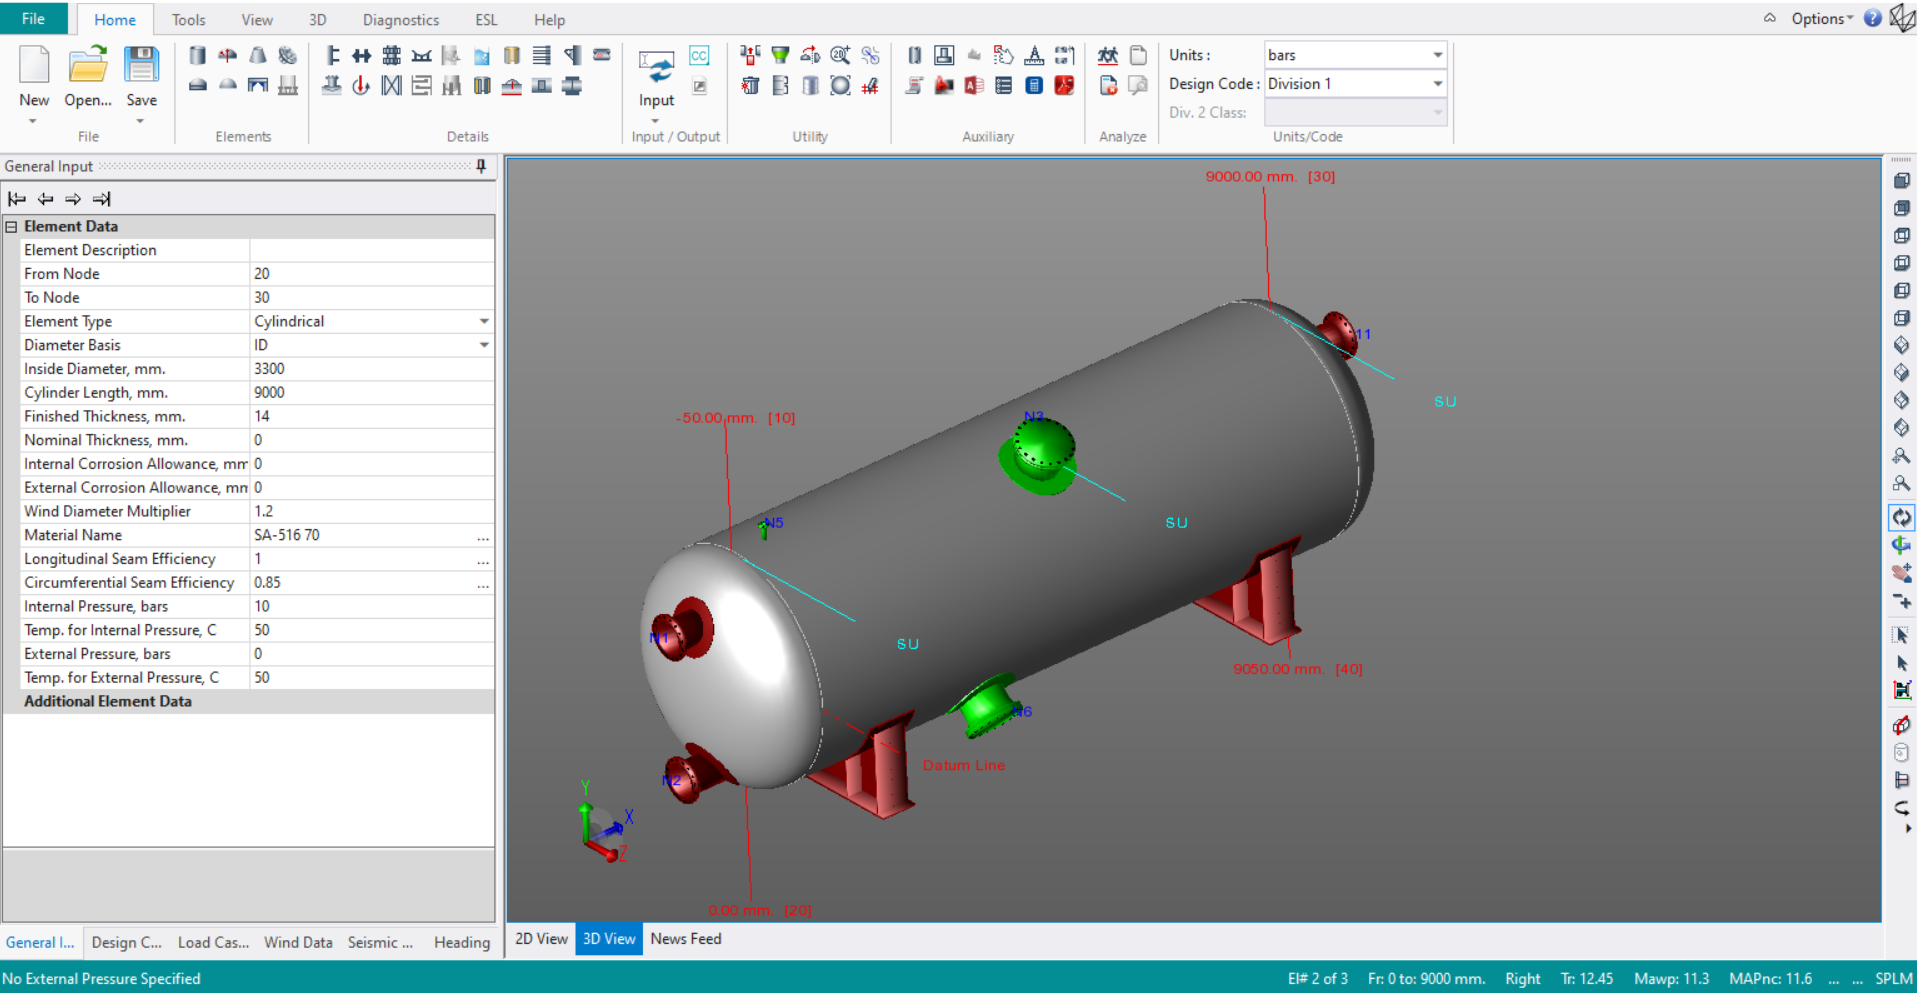Collapse the Element Data section
1917x993 pixels.
click(x=12, y=227)
